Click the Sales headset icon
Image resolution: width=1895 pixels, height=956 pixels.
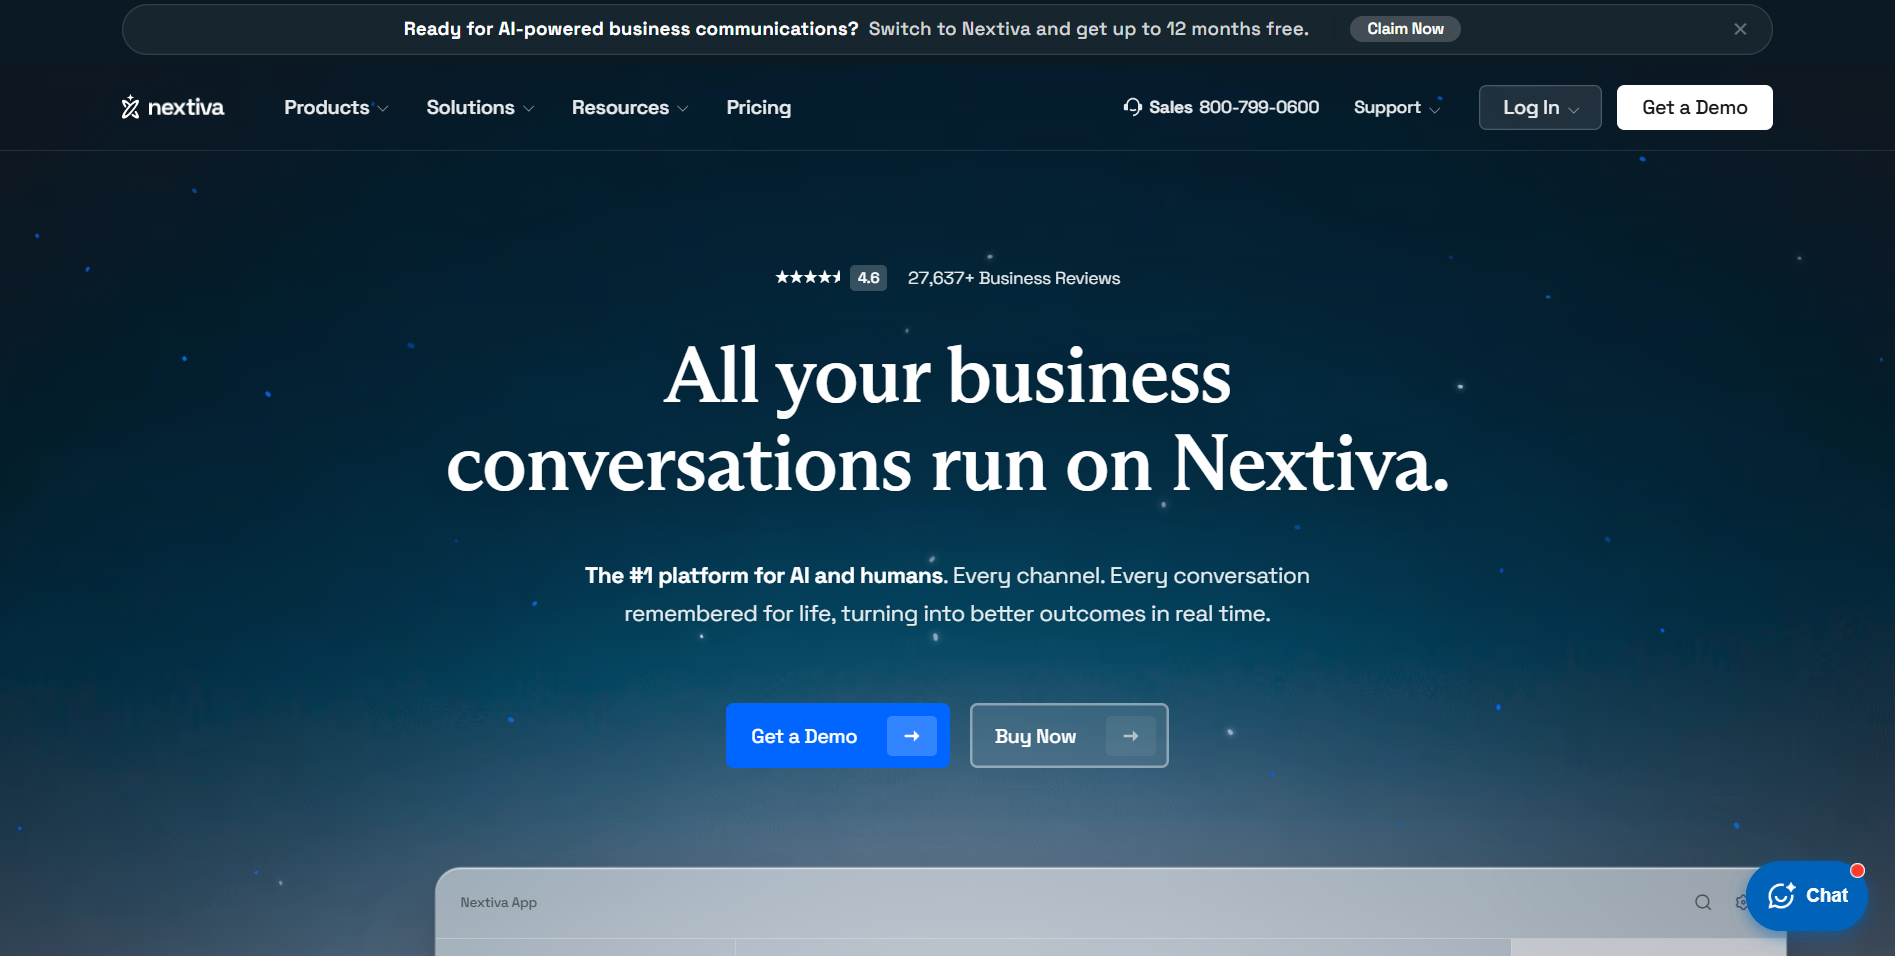coord(1132,107)
